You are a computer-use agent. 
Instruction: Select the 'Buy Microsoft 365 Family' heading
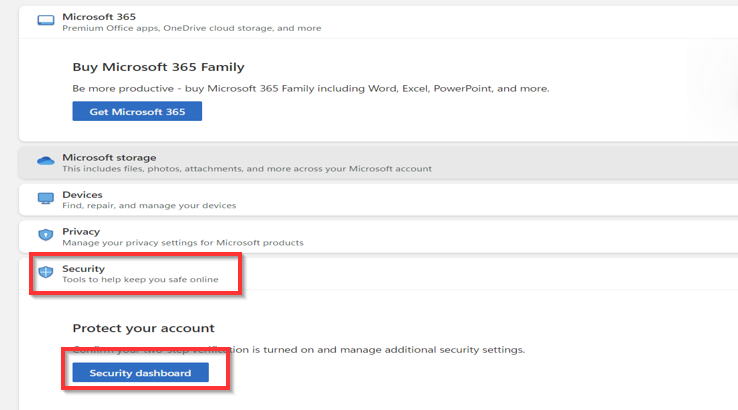[158, 67]
